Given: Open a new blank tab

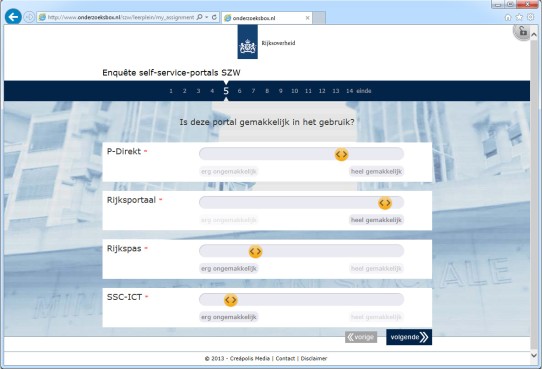Looking at the screenshot, I should tap(319, 18).
